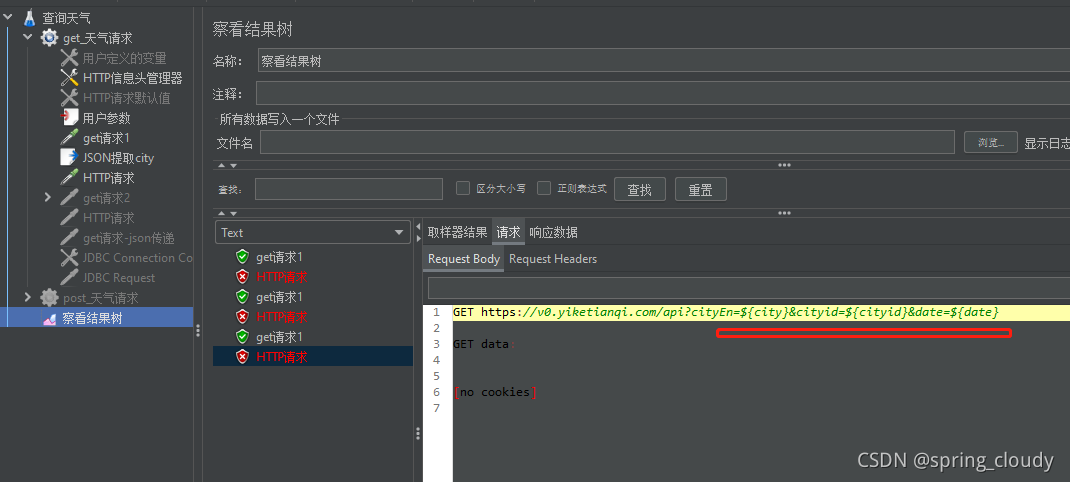Click the 'GET data:' line in request body
This screenshot has width=1070, height=482.
click(x=485, y=344)
